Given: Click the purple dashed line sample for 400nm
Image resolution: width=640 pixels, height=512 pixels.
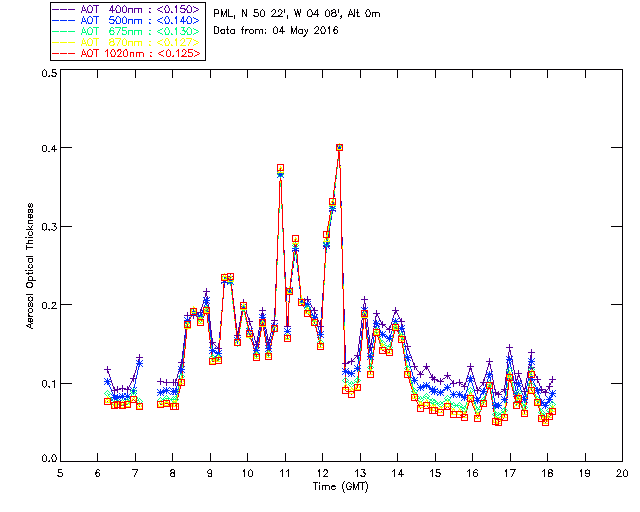Looking at the screenshot, I should click(x=64, y=9).
